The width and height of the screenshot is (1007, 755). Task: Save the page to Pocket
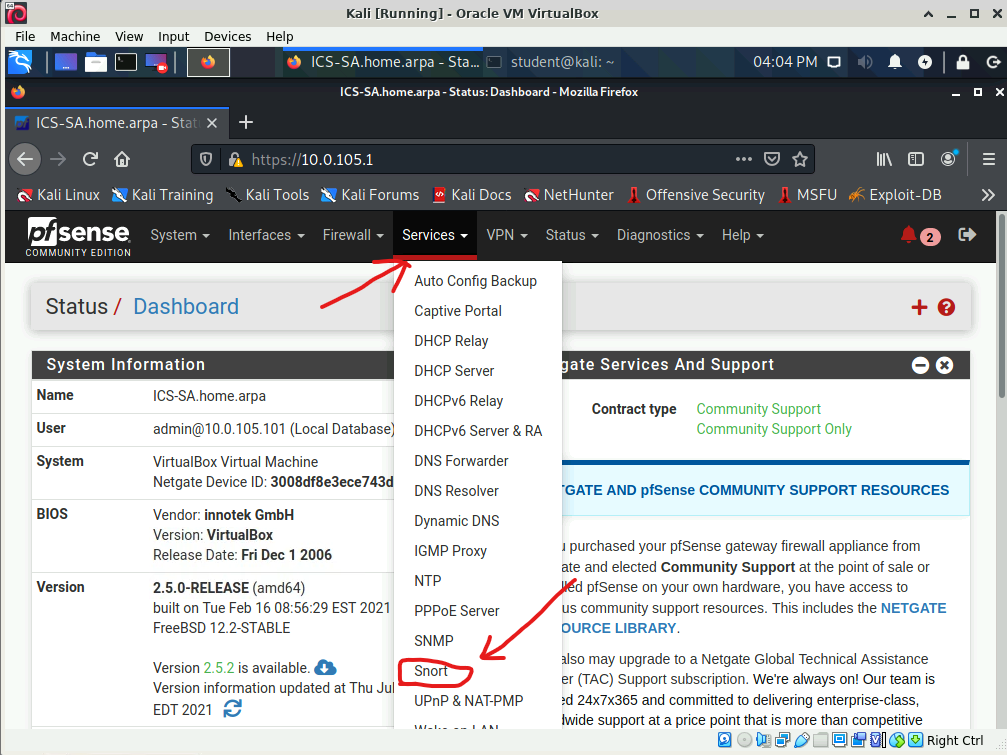[x=772, y=159]
